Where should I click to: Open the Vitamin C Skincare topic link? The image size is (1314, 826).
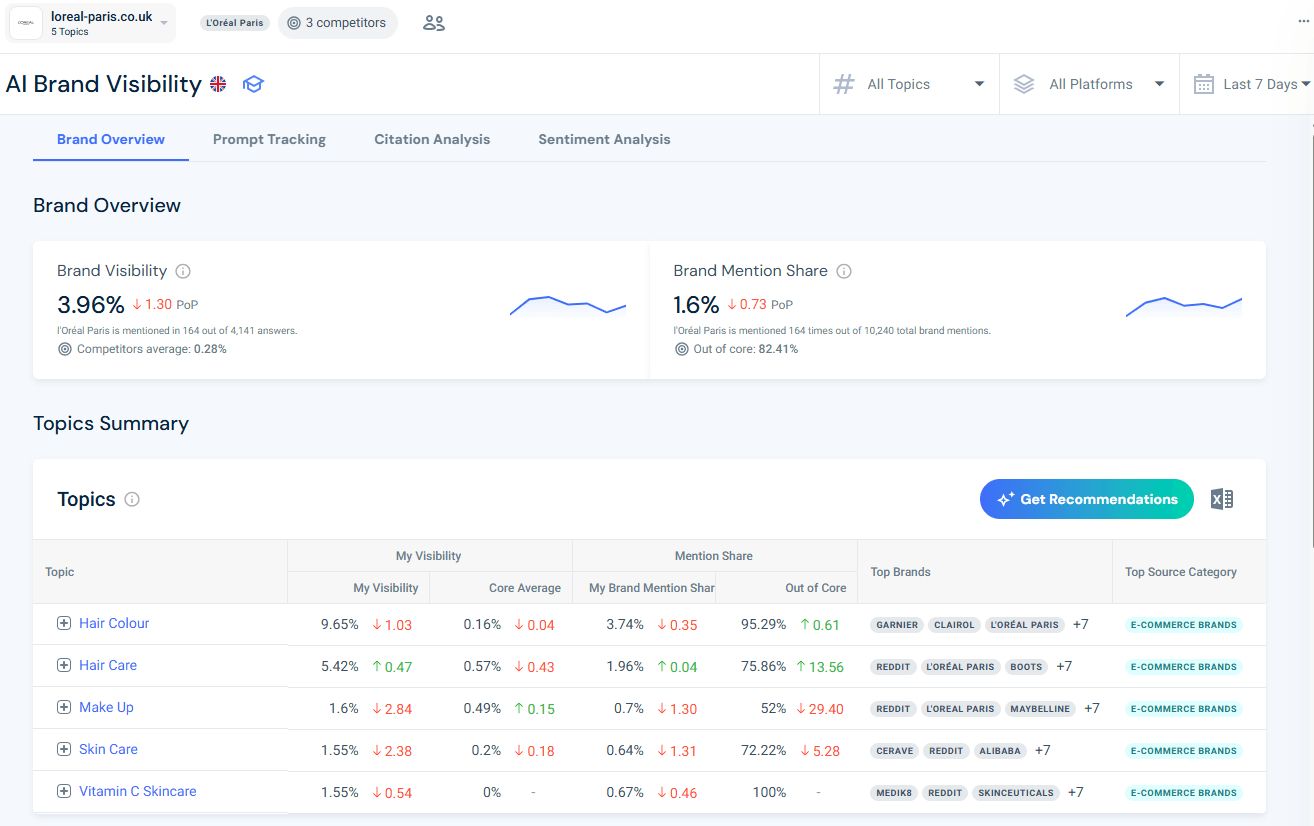pyautogui.click(x=138, y=791)
